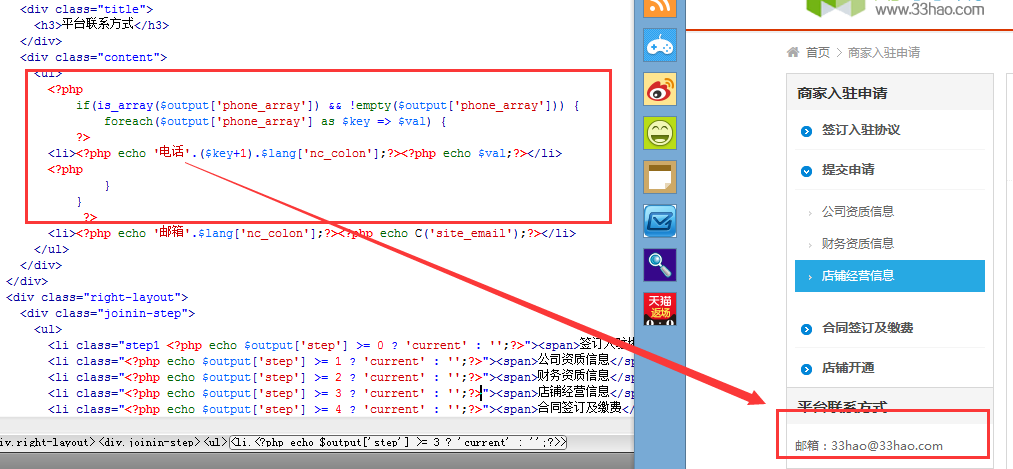Image resolution: width=1013 pixels, height=469 pixels.
Task: Select the 公司资质信息 sub-item
Action: tap(857, 211)
